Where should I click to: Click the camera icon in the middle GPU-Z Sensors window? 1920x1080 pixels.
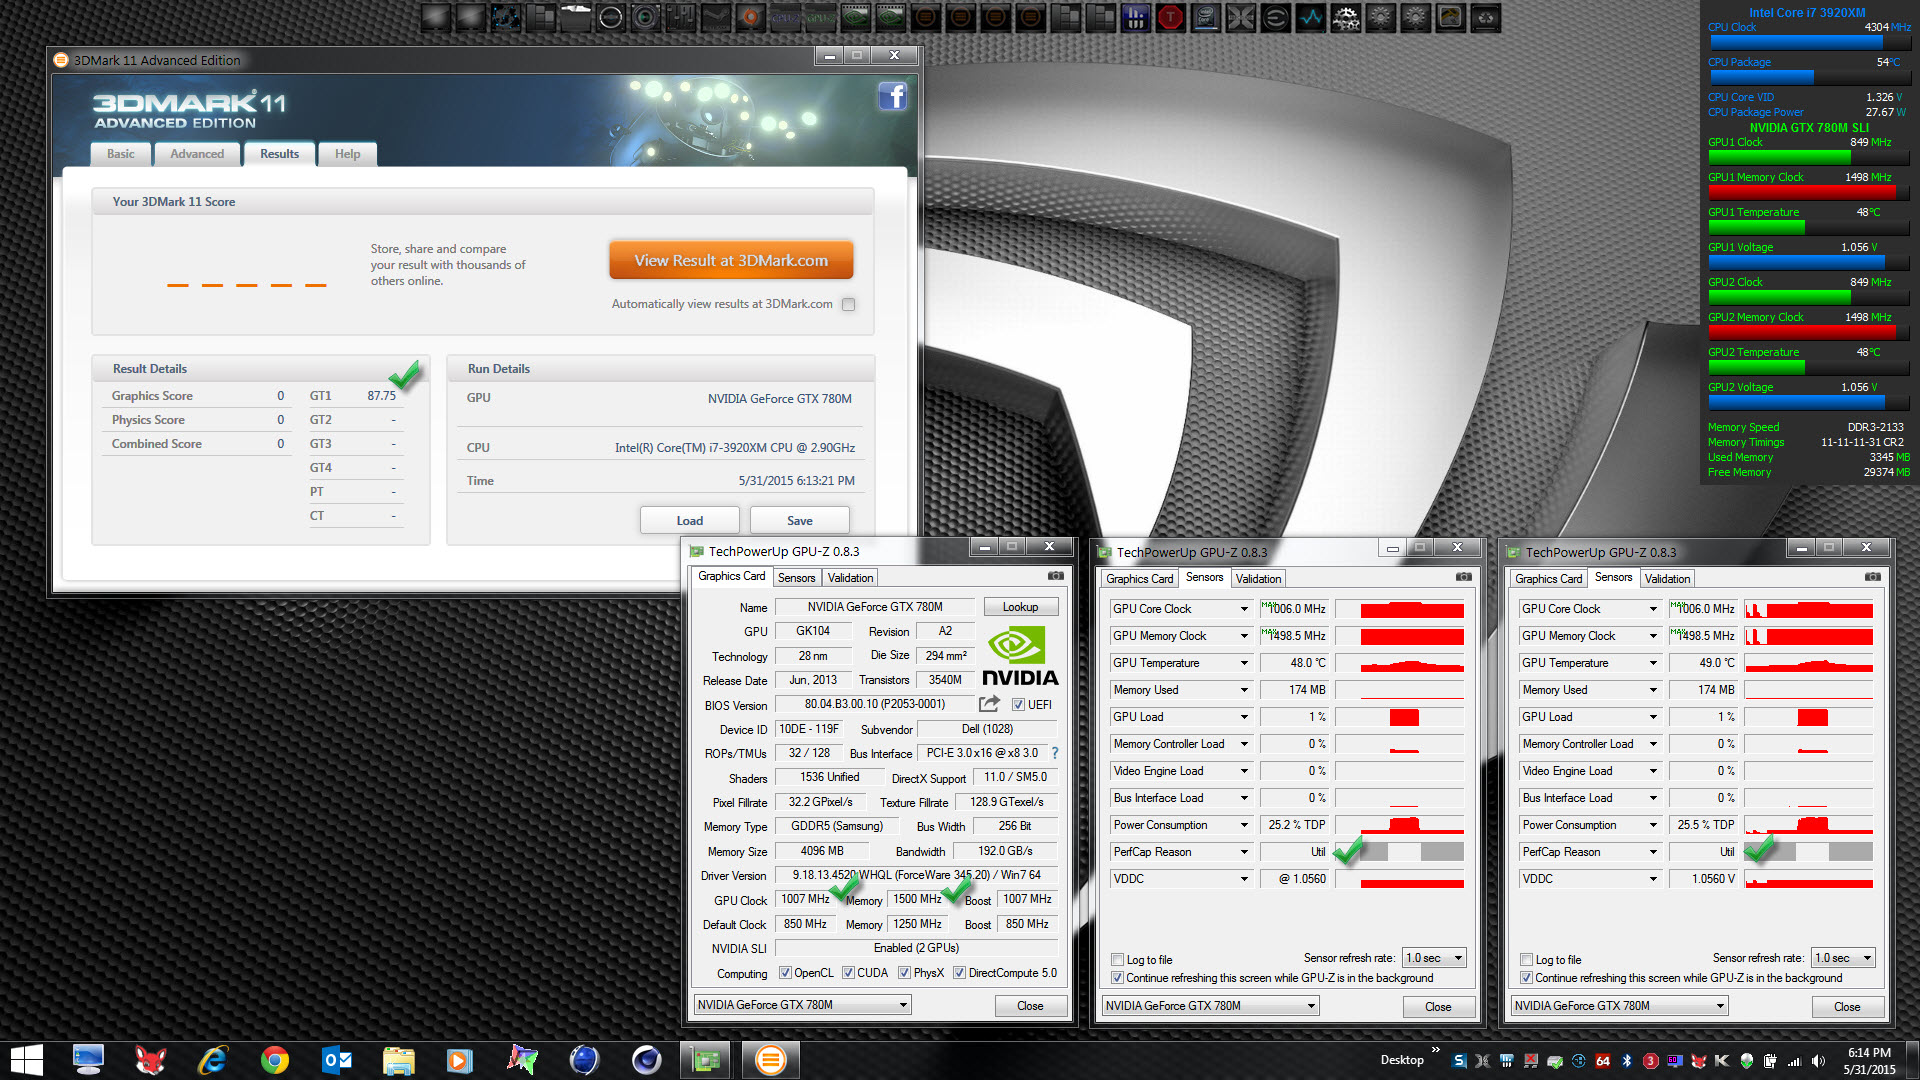[x=1463, y=577]
